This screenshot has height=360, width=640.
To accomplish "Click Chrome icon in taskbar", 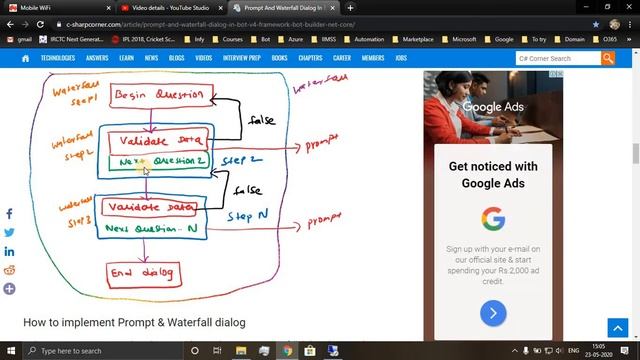I will (287, 351).
